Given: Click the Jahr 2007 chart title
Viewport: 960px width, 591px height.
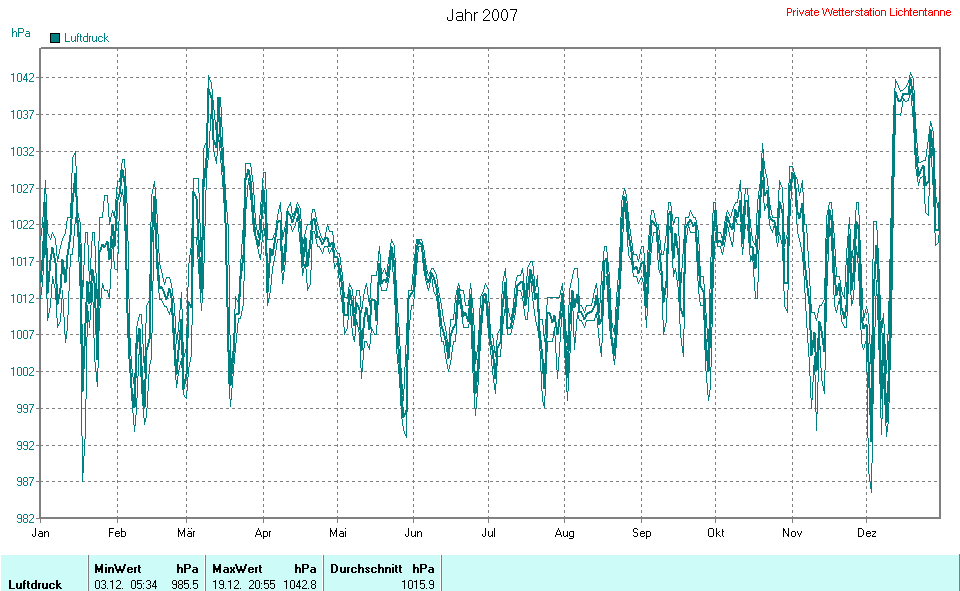Looking at the screenshot, I should (481, 16).
